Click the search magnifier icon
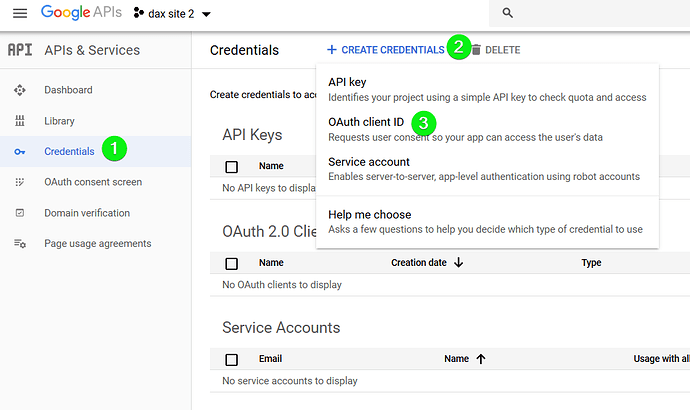This screenshot has height=410, width=690. coord(507,13)
